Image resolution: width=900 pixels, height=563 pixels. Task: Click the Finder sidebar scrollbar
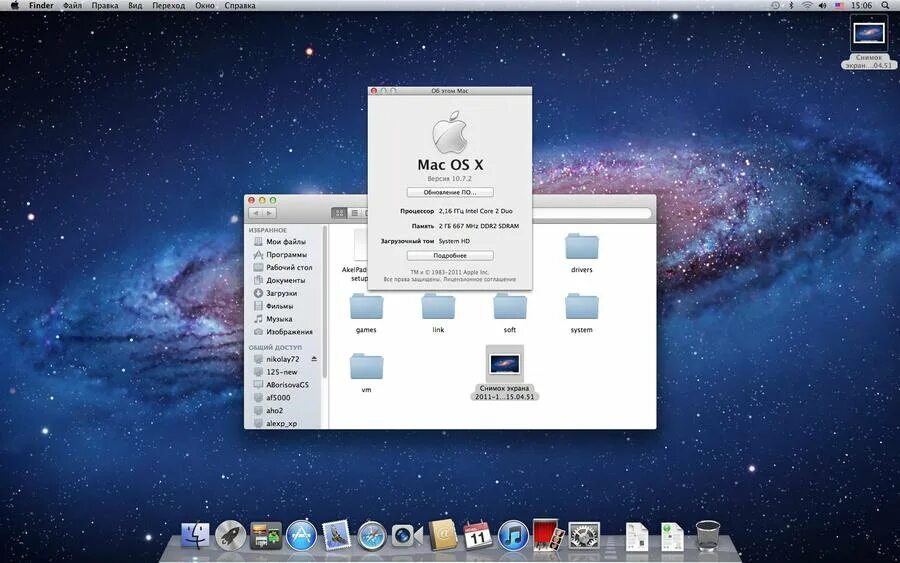pos(325,301)
